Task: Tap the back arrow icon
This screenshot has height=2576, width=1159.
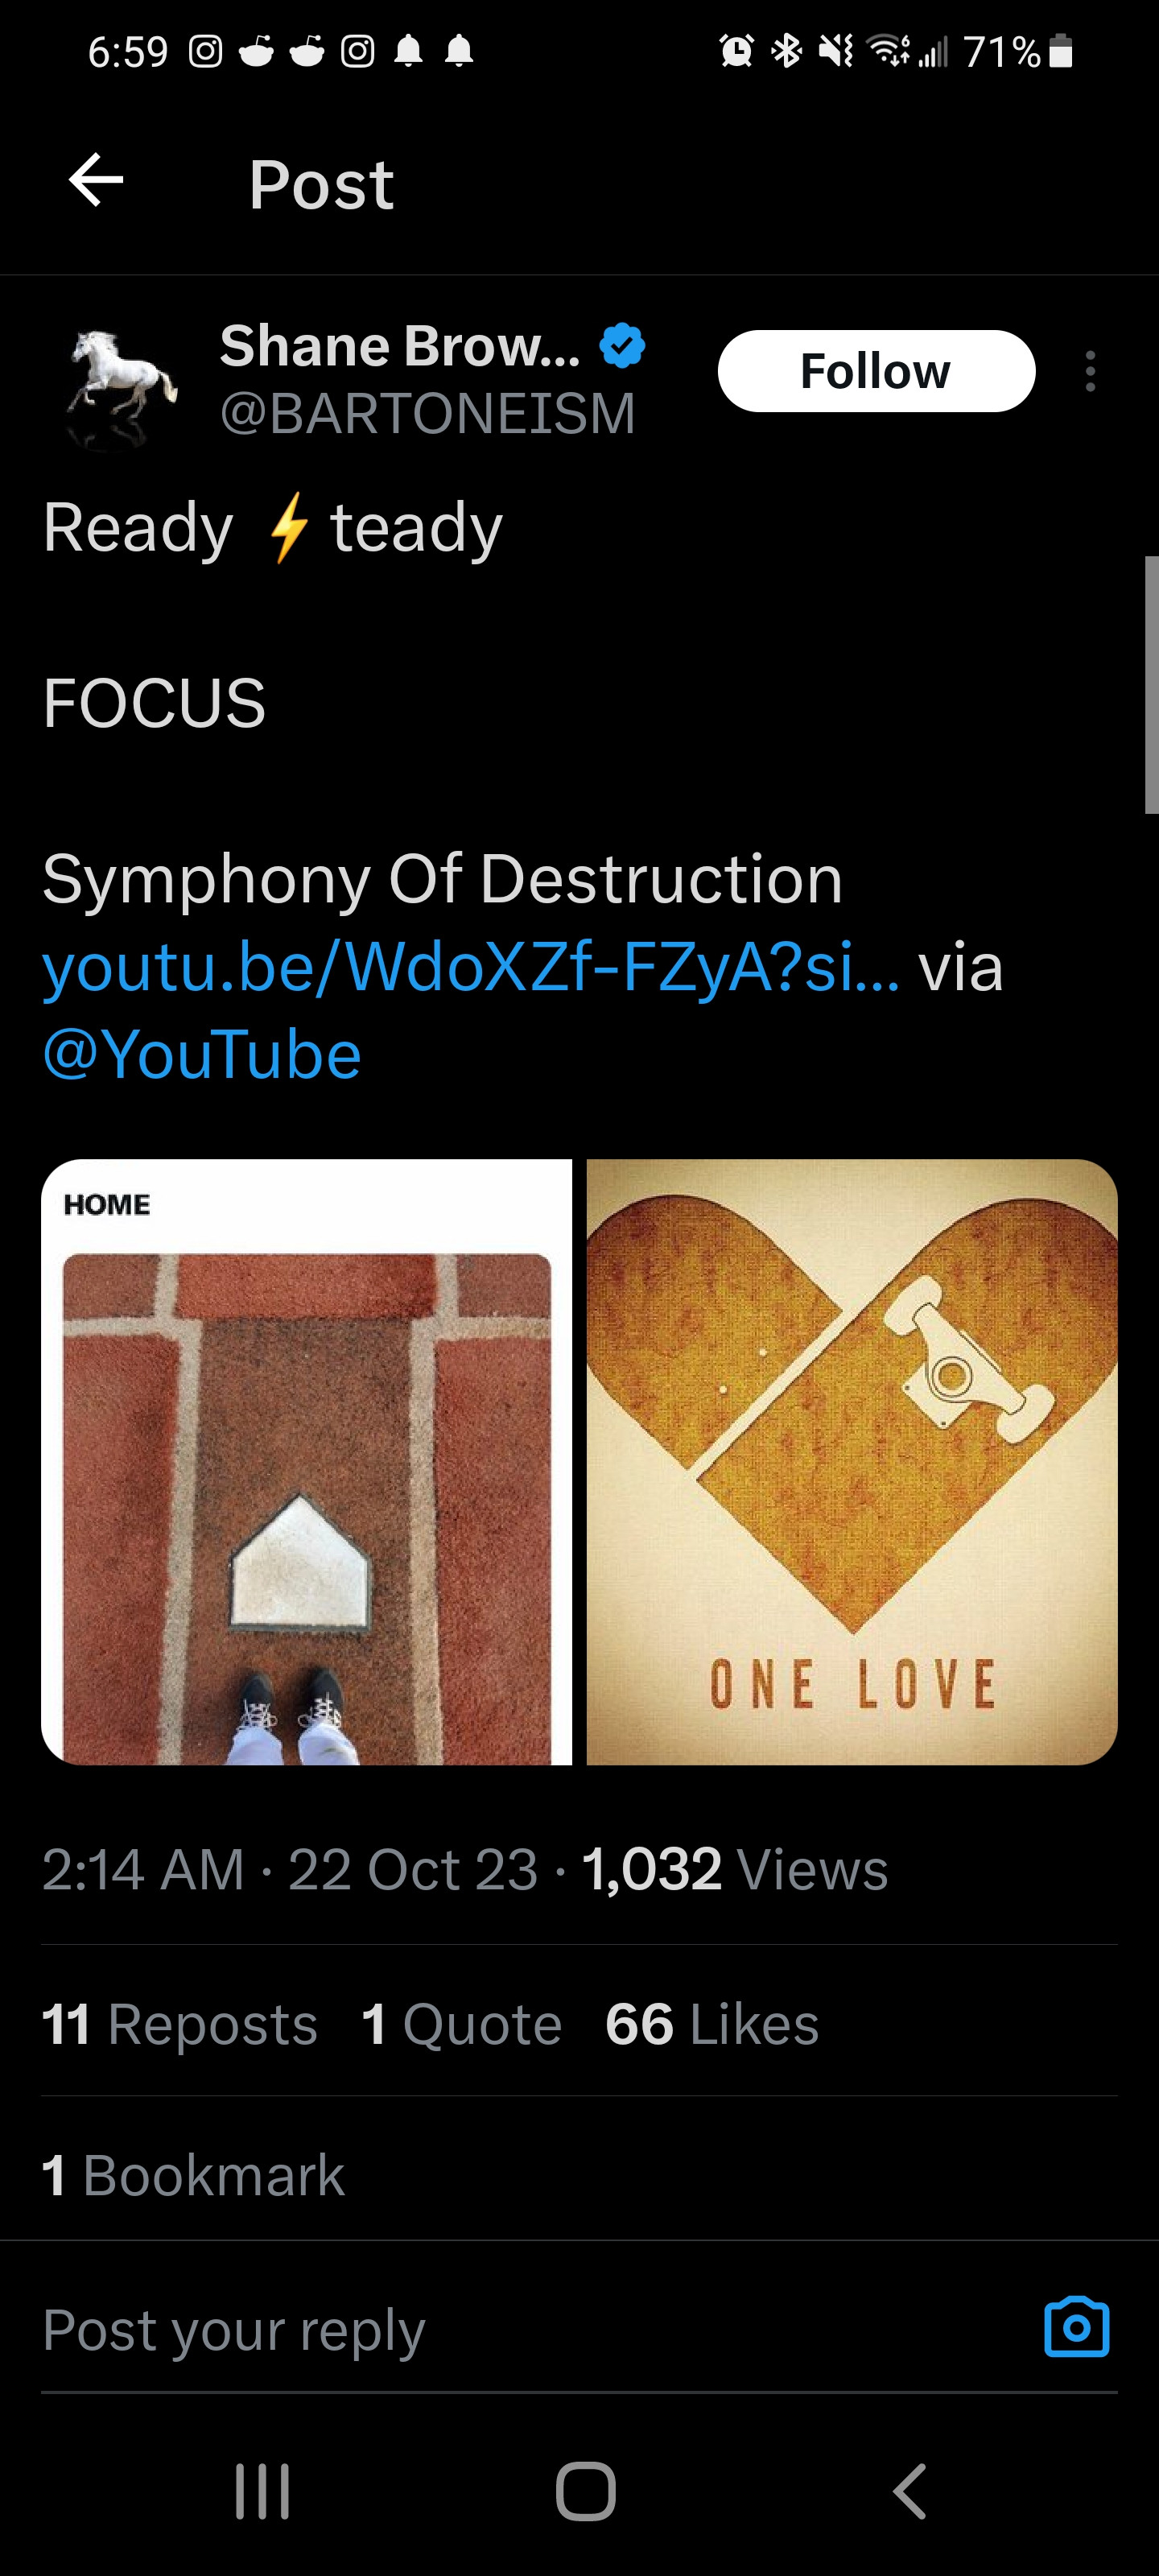Action: [96, 181]
